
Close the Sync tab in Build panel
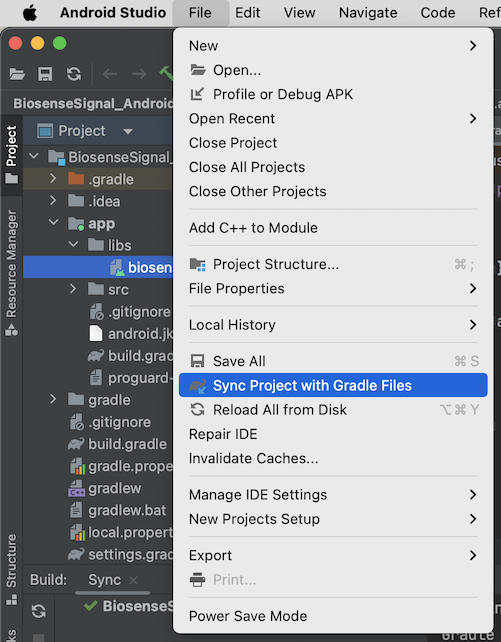pyautogui.click(x=133, y=580)
